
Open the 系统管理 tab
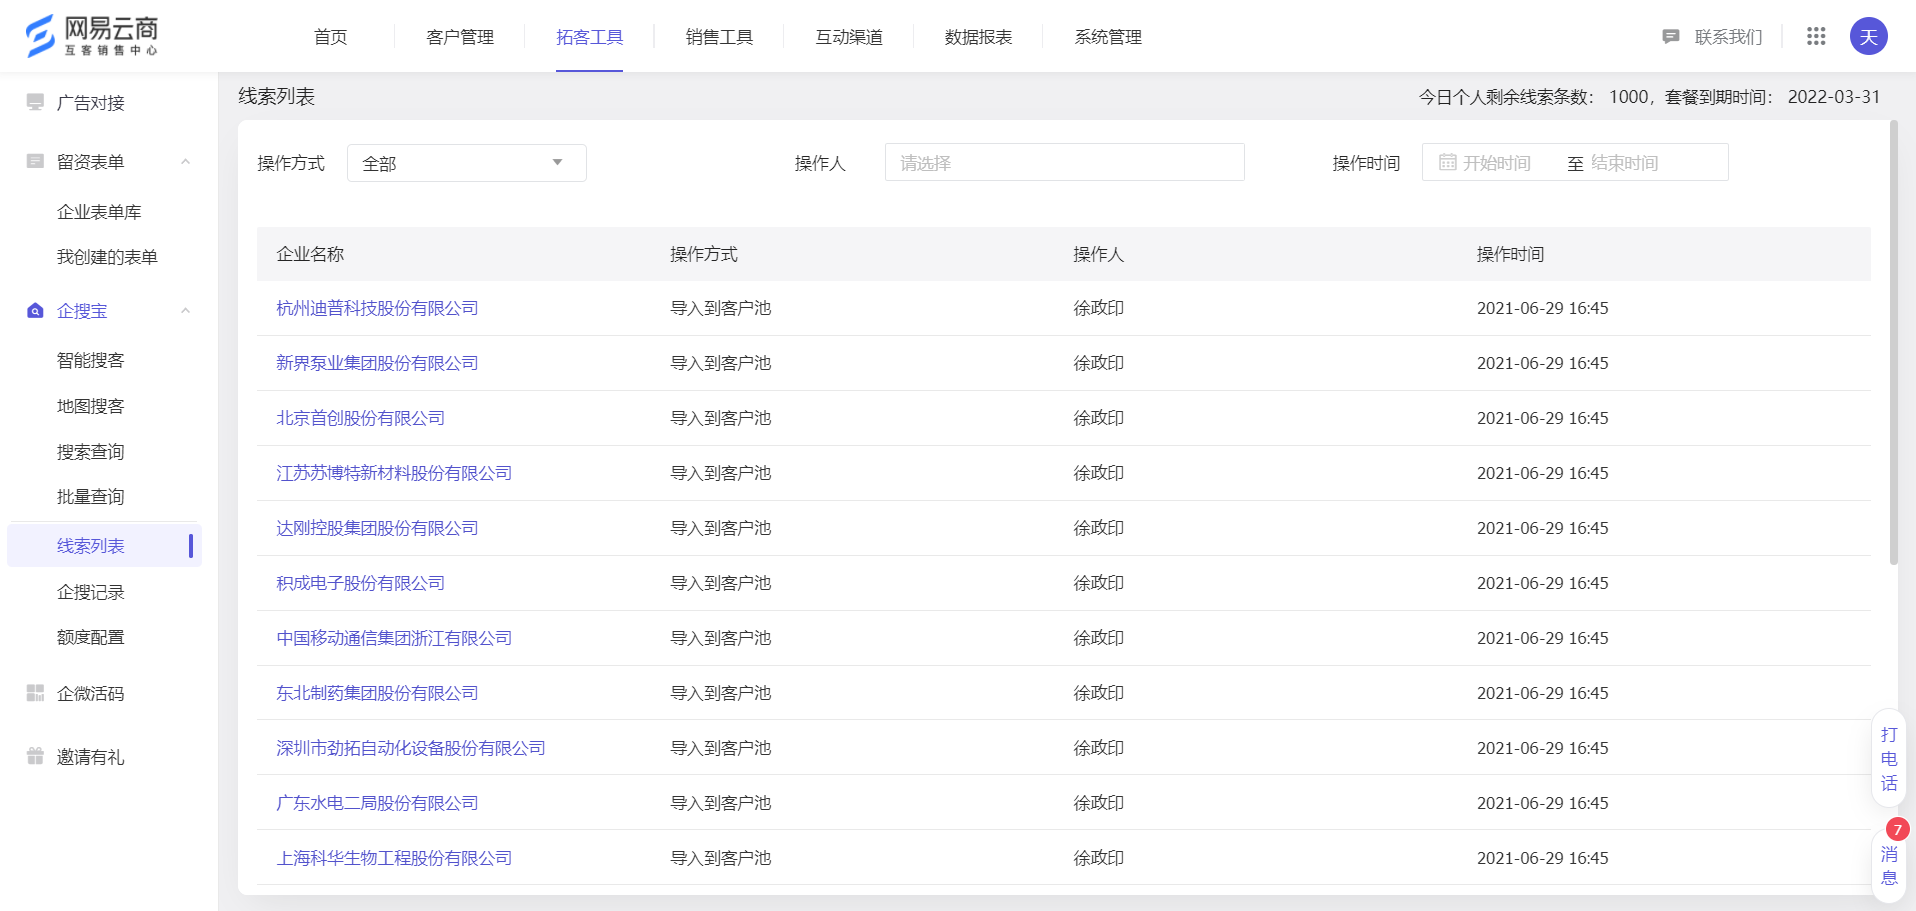[x=1108, y=37]
